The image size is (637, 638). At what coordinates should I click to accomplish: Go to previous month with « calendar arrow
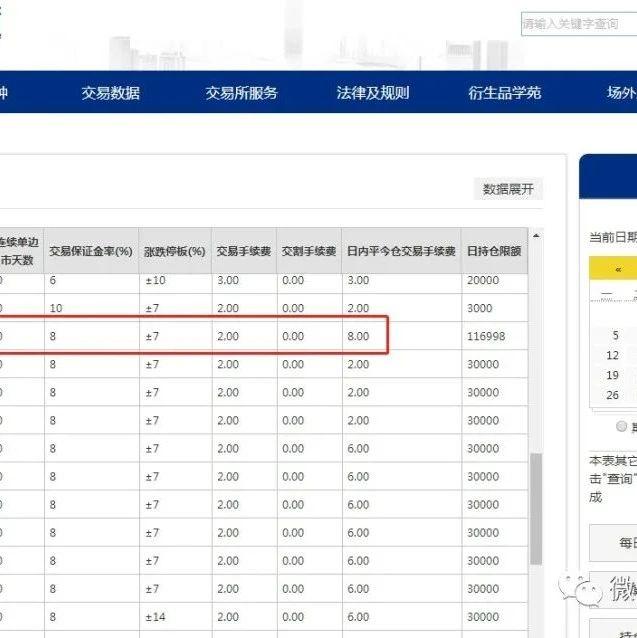[618, 270]
